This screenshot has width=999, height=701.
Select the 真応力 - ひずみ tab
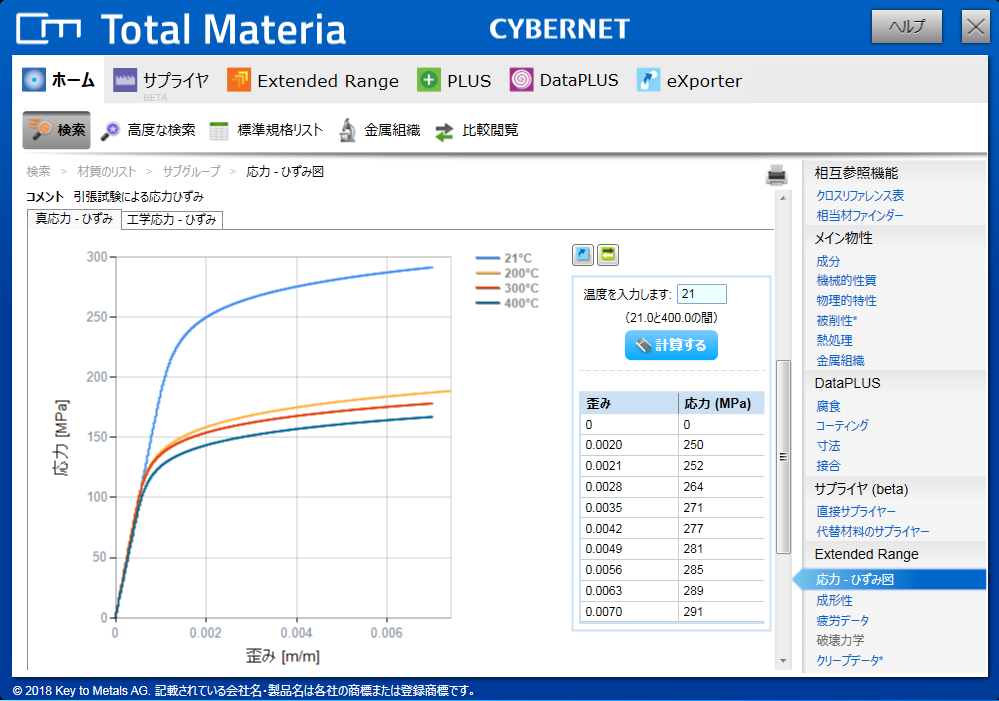tap(74, 219)
